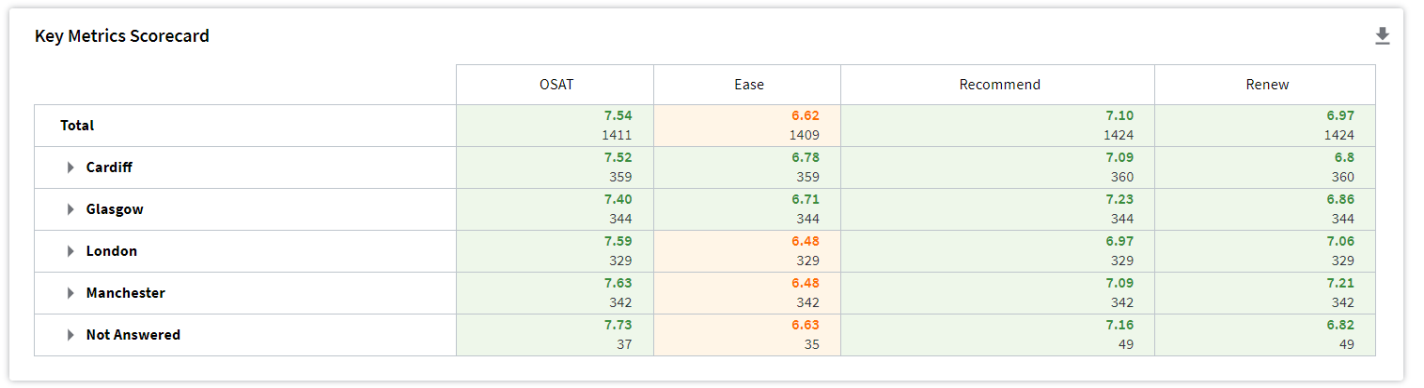Click Not Answered Renew score 6.82
The image size is (1424, 388).
[1340, 326]
